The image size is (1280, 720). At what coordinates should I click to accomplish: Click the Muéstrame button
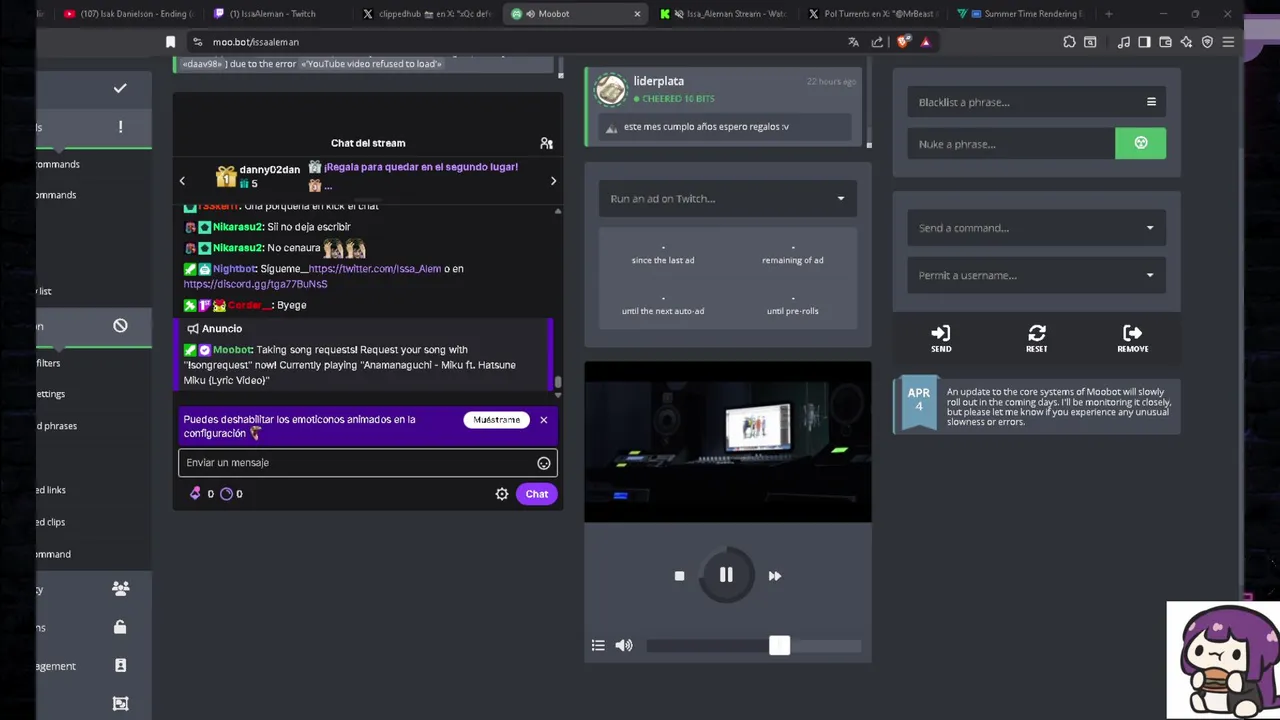tap(497, 420)
